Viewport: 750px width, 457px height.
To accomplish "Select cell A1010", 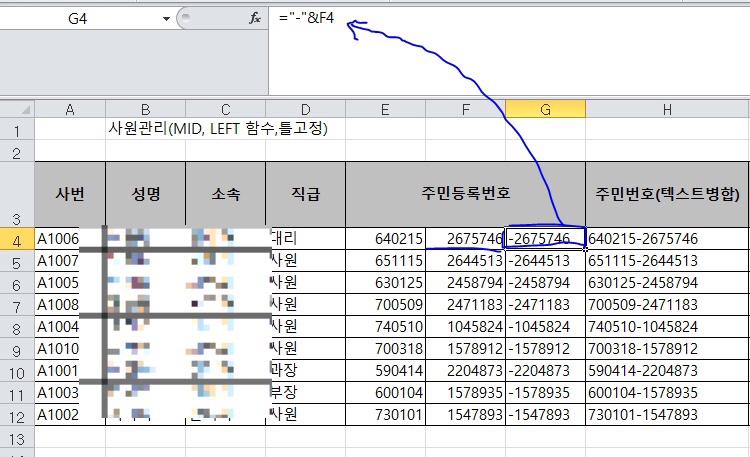I will [x=70, y=349].
